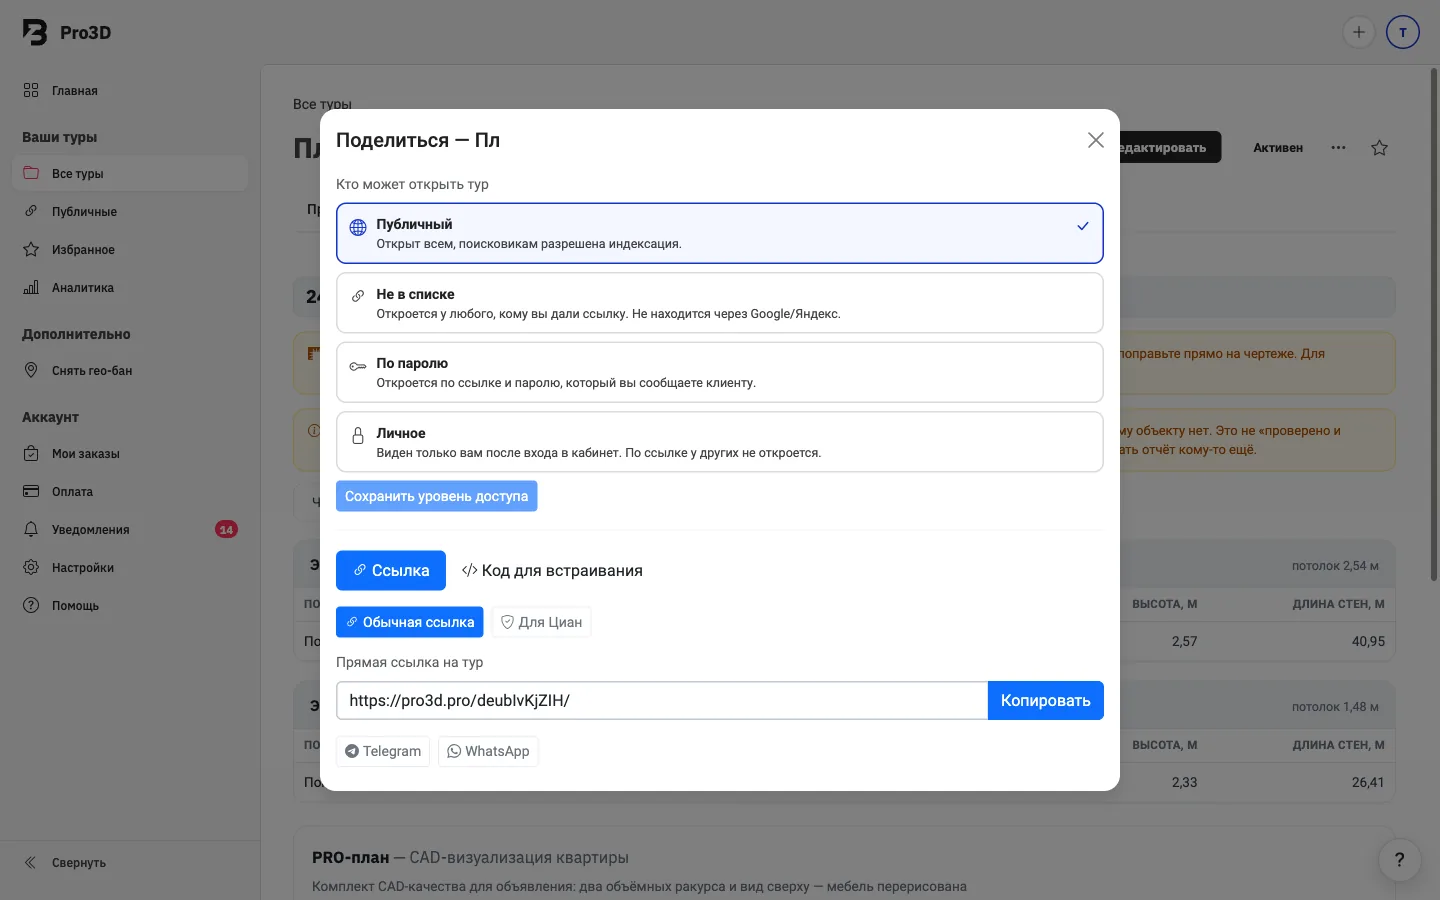Click the Публичные link icon
Image resolution: width=1440 pixels, height=900 pixels.
31,211
